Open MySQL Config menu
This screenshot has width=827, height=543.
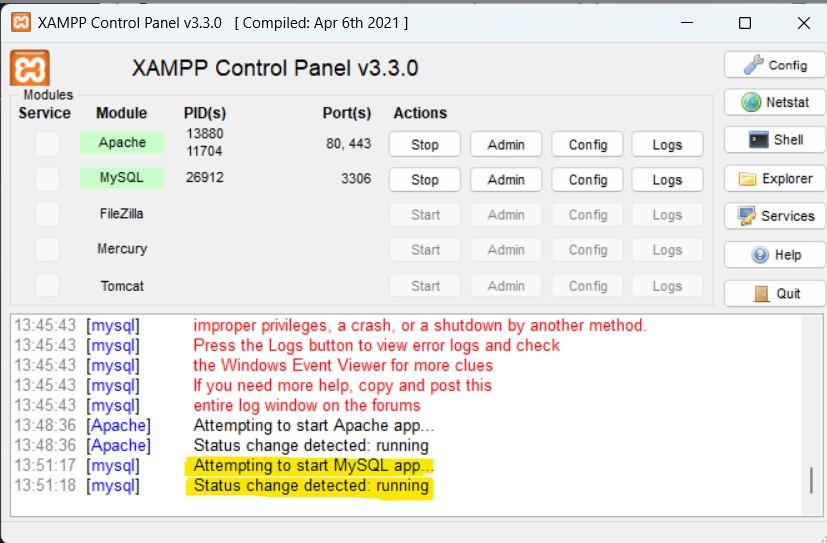[588, 180]
